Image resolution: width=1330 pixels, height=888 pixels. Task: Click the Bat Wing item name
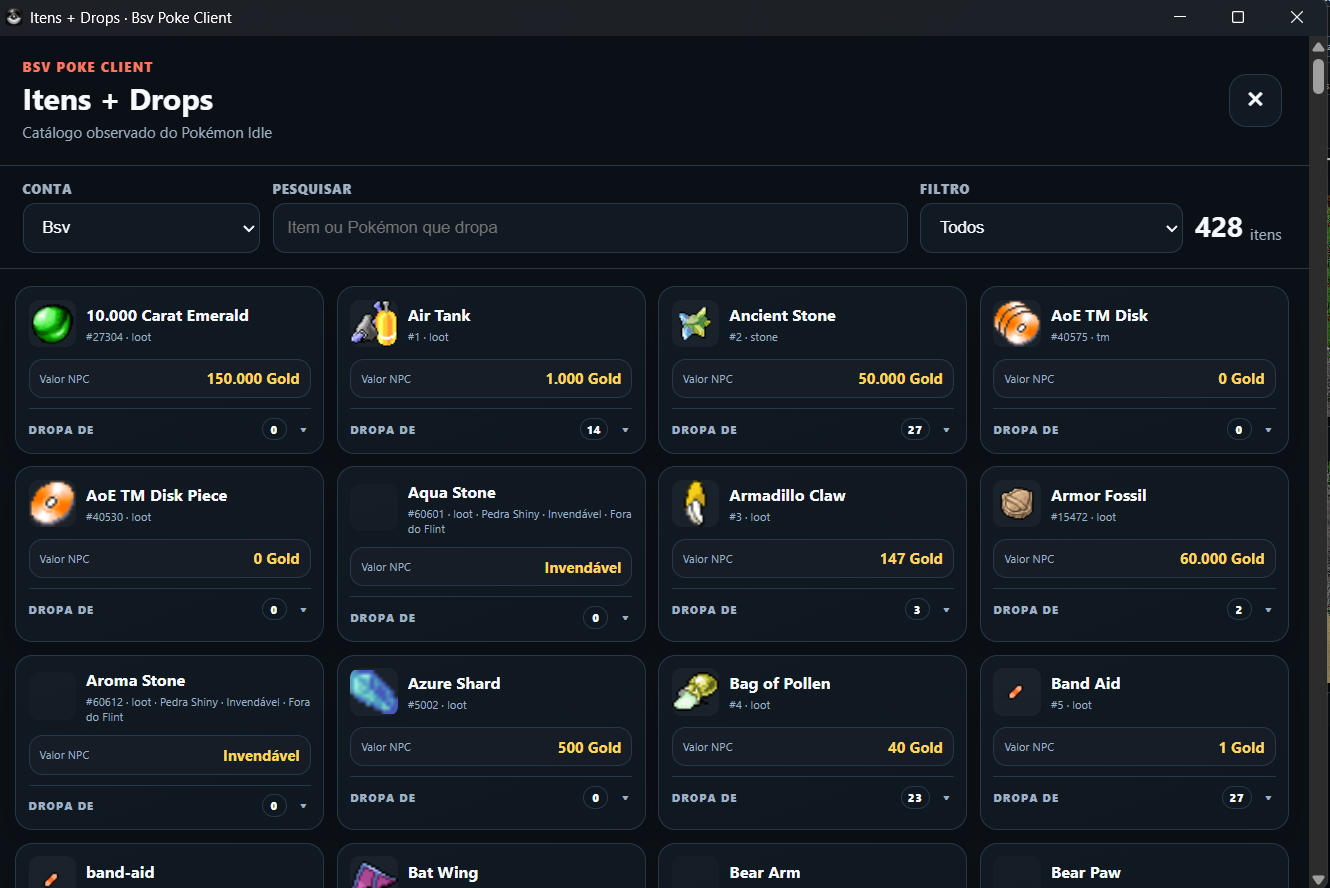[443, 873]
